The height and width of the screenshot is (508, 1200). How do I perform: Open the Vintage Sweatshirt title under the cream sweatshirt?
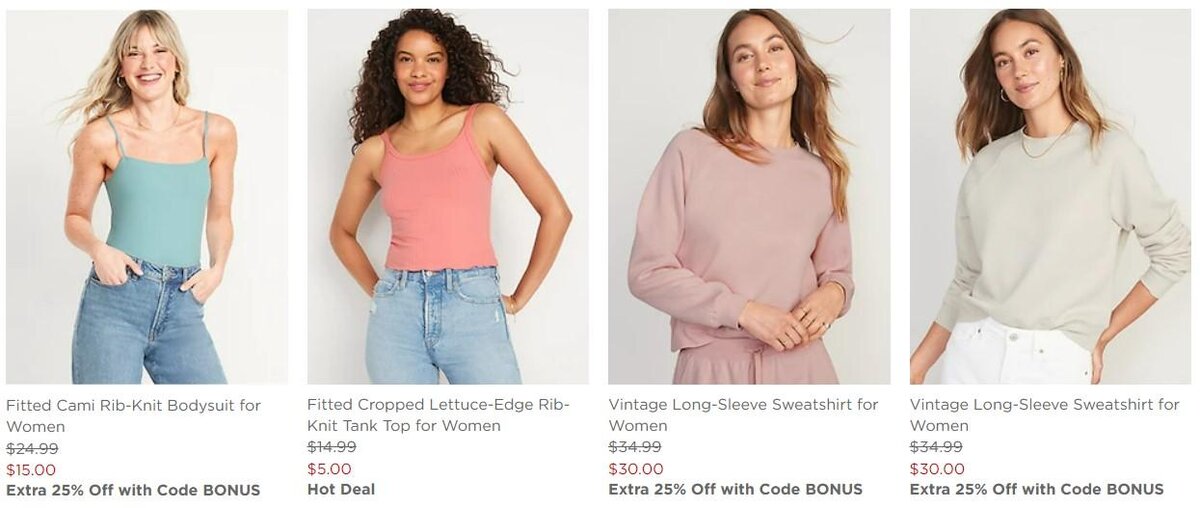(x=1044, y=416)
